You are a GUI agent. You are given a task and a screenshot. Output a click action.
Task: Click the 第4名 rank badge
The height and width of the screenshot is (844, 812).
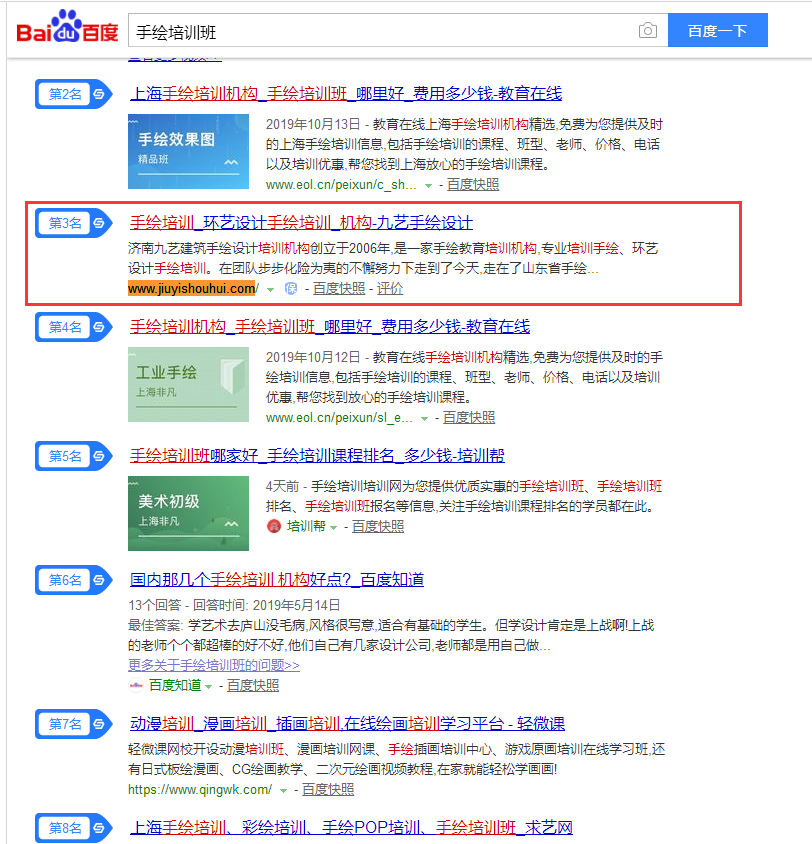(x=73, y=327)
